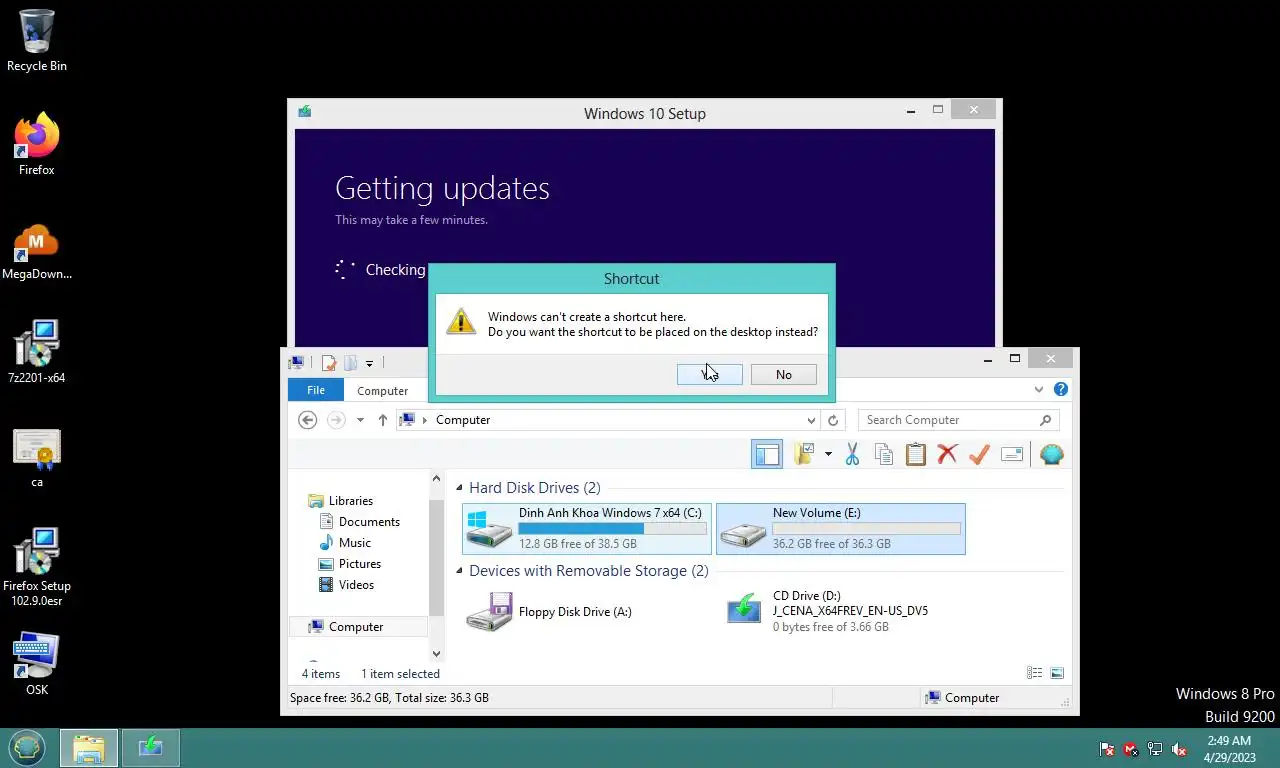Select Computer in the navigation pane
This screenshot has width=1280, height=768.
358,627
